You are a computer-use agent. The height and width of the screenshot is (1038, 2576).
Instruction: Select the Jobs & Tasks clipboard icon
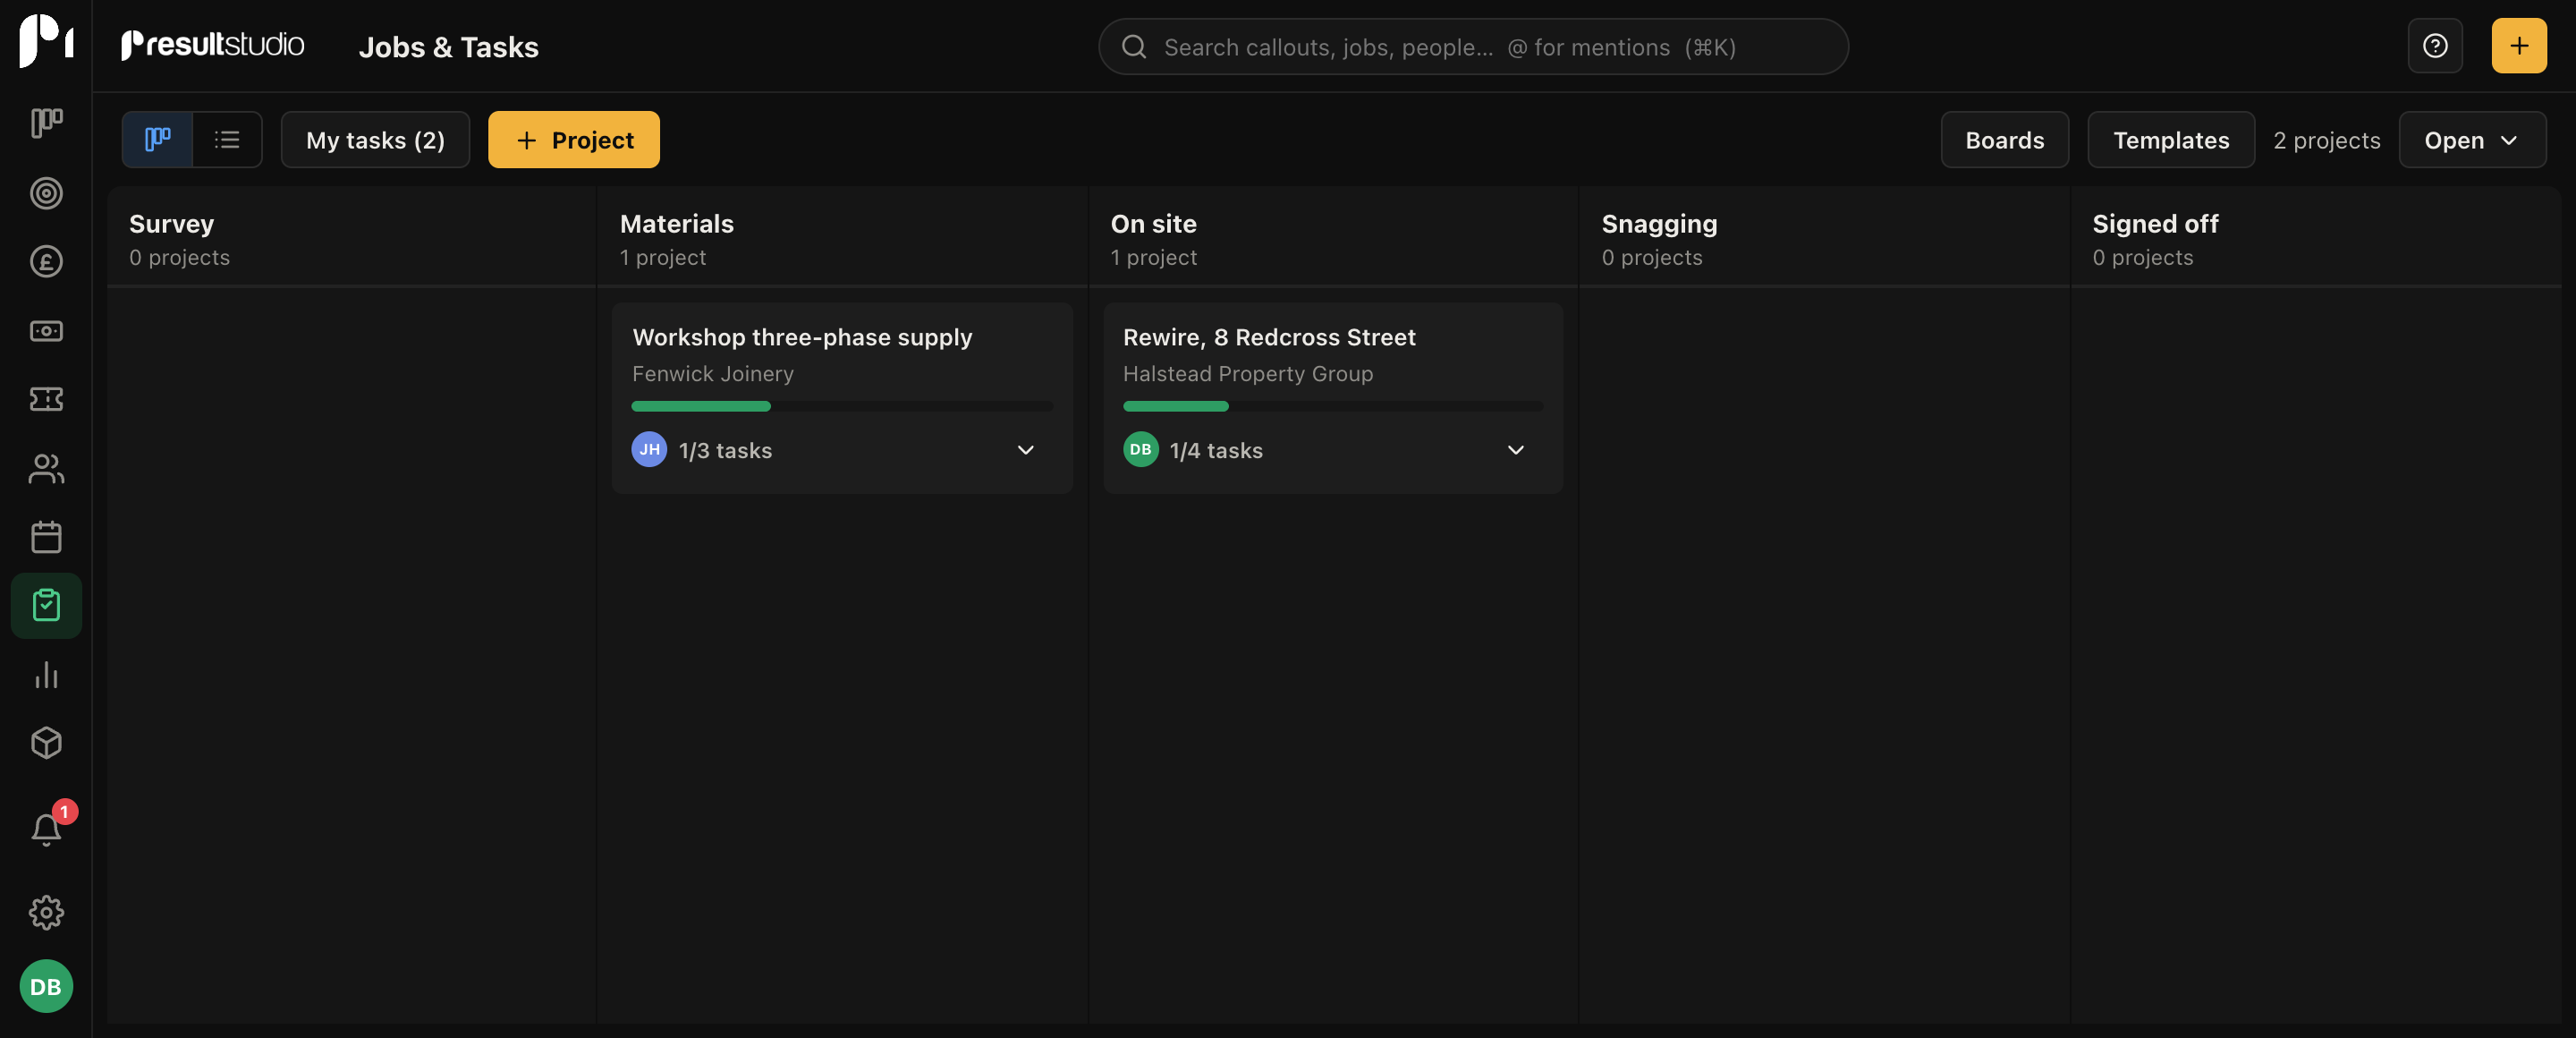(46, 605)
